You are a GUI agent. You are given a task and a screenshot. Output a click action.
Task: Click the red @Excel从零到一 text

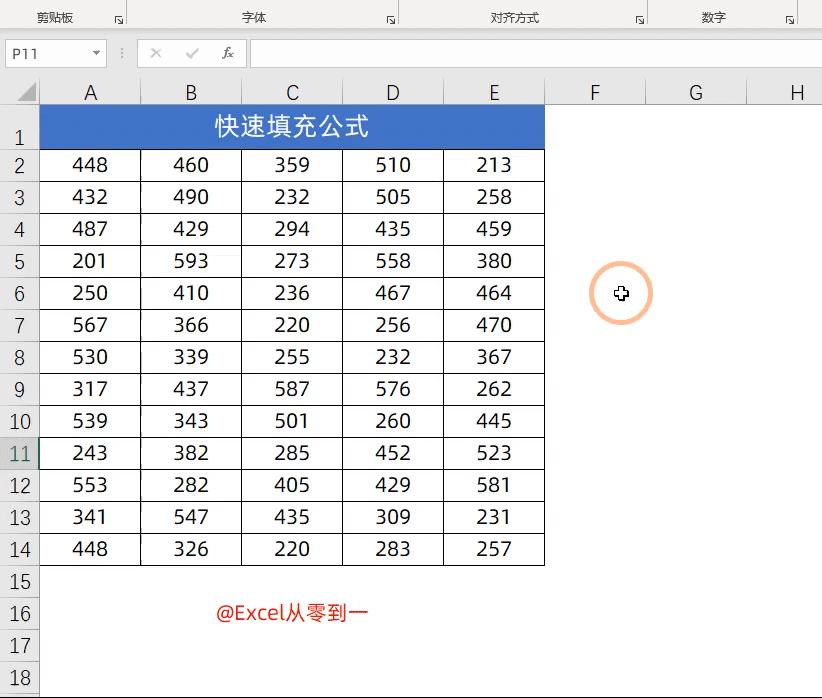pyautogui.click(x=291, y=614)
